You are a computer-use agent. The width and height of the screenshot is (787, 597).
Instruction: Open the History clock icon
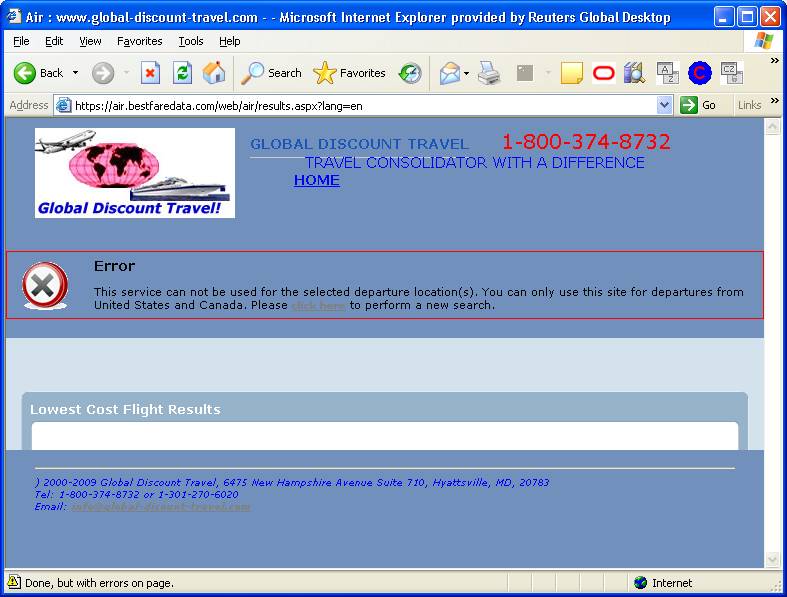click(410, 73)
